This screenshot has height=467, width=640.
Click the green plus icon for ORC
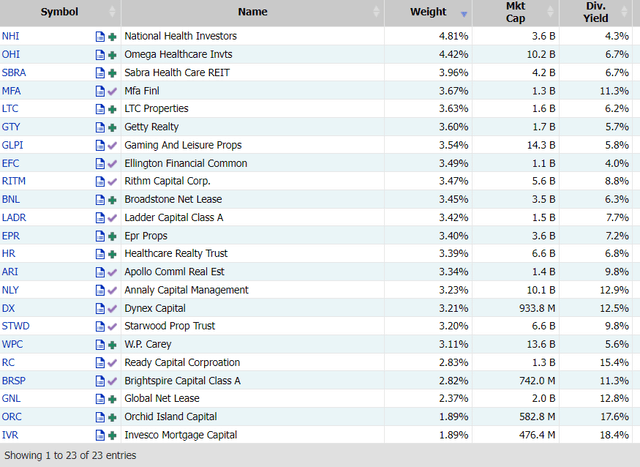[x=112, y=417]
